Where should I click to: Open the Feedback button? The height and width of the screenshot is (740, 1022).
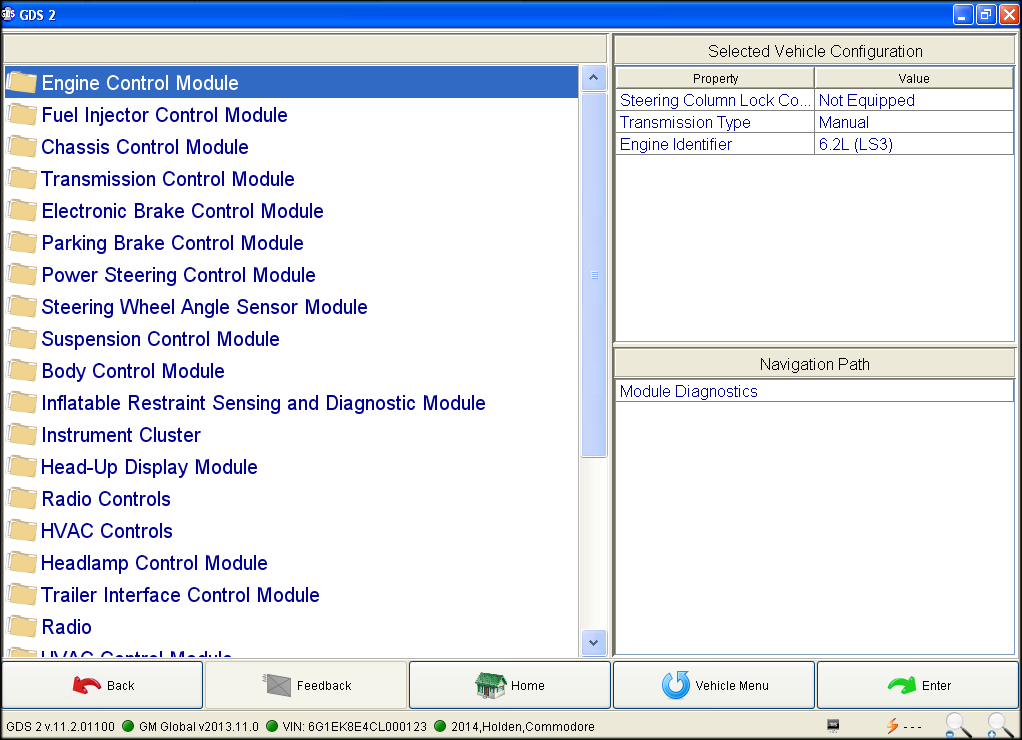[306, 685]
